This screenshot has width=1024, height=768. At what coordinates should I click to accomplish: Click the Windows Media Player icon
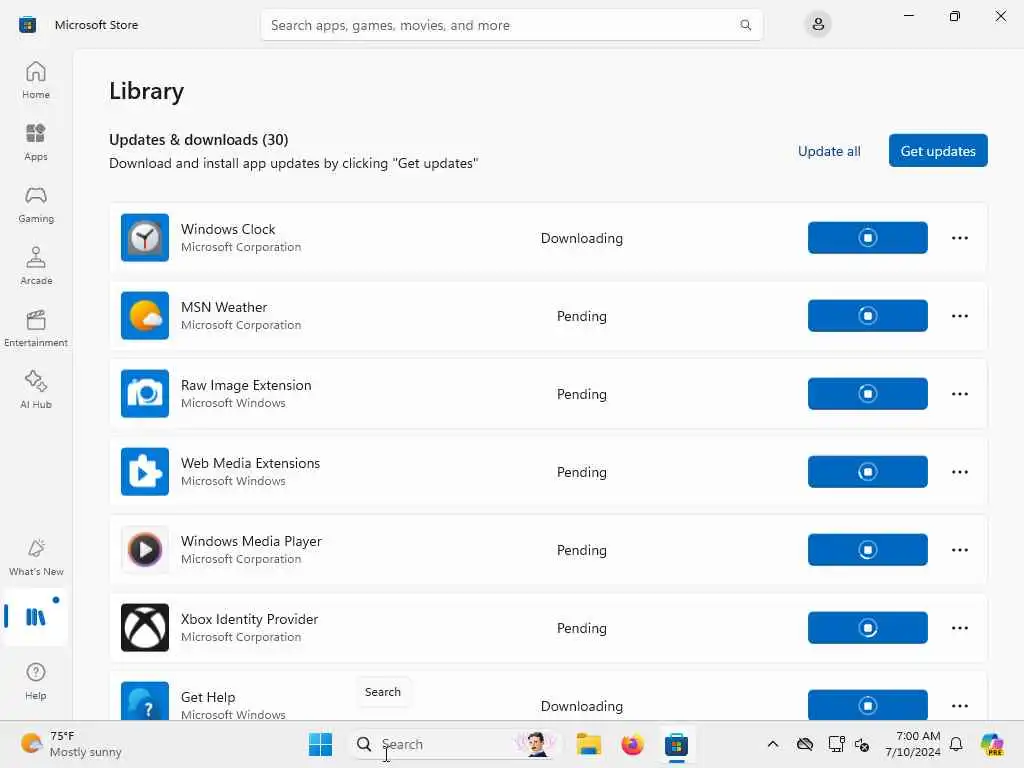coord(145,550)
